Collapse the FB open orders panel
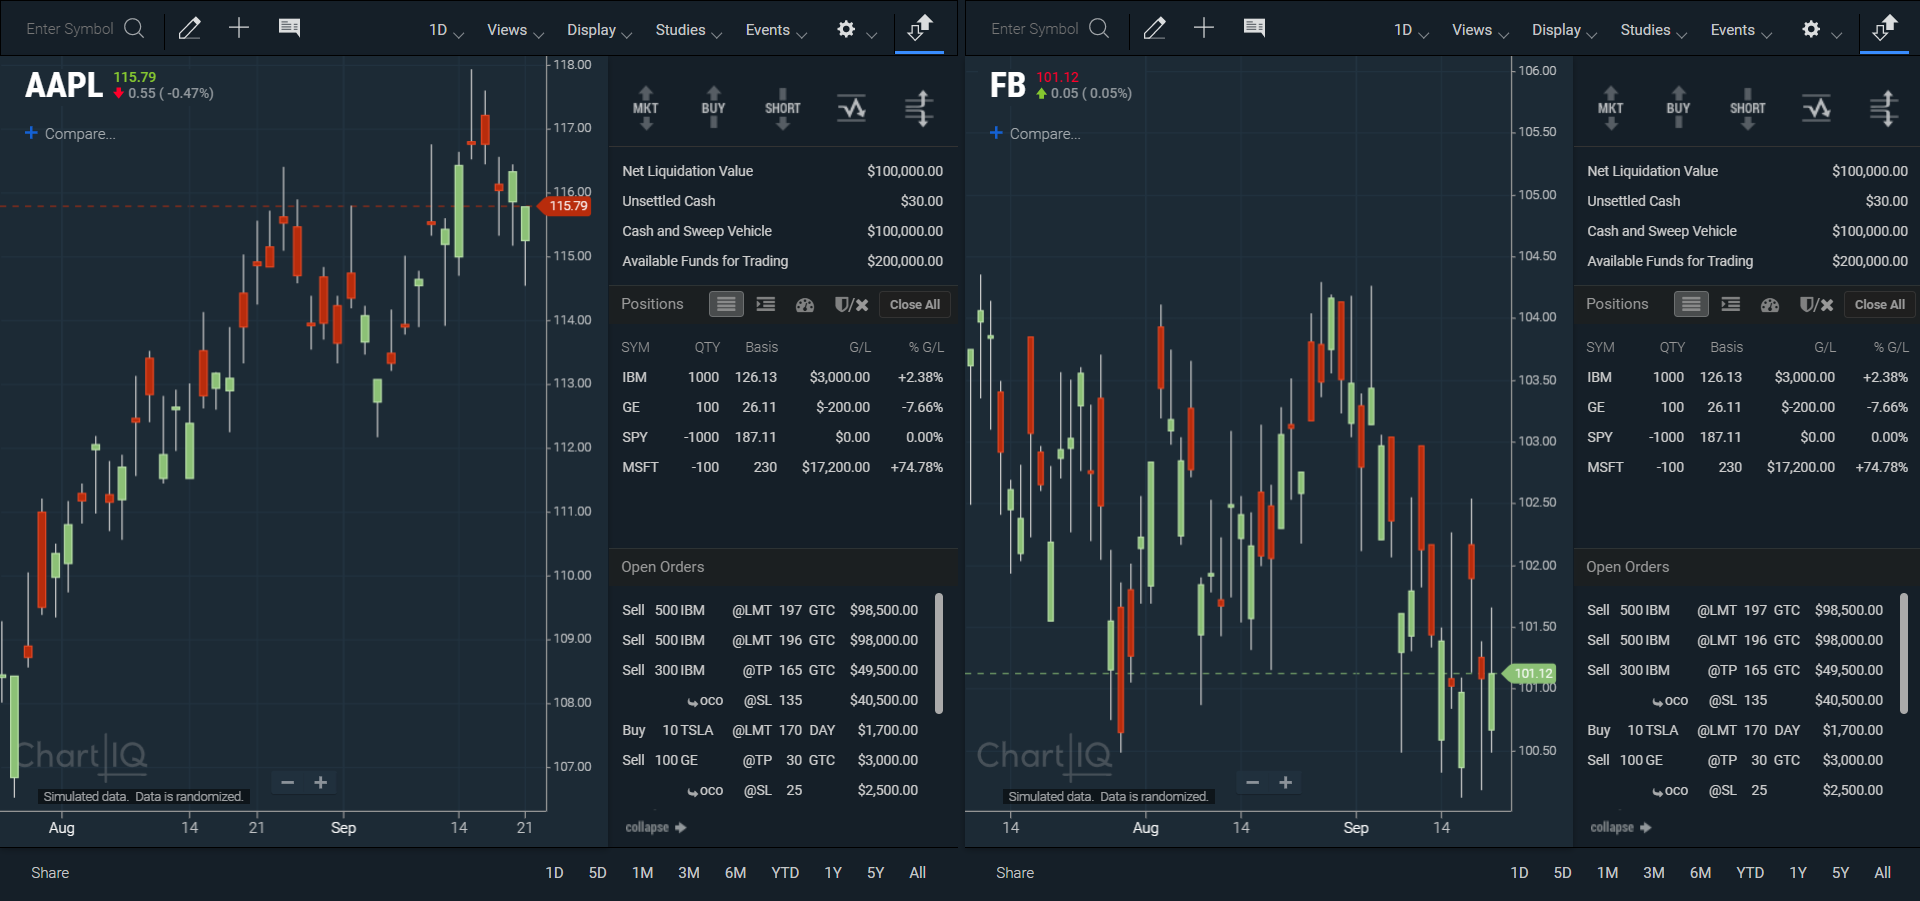Image resolution: width=1920 pixels, height=901 pixels. coord(1620,827)
